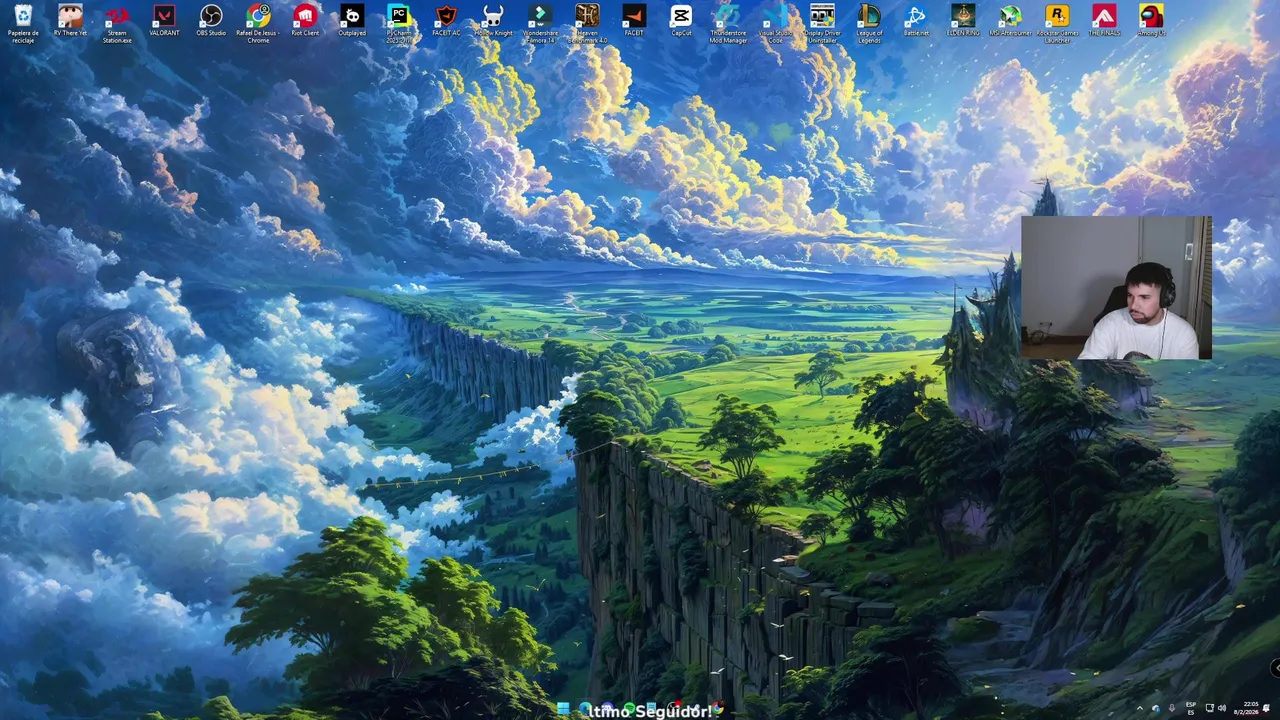Click the webcam overlay of the streamer

click(1116, 288)
